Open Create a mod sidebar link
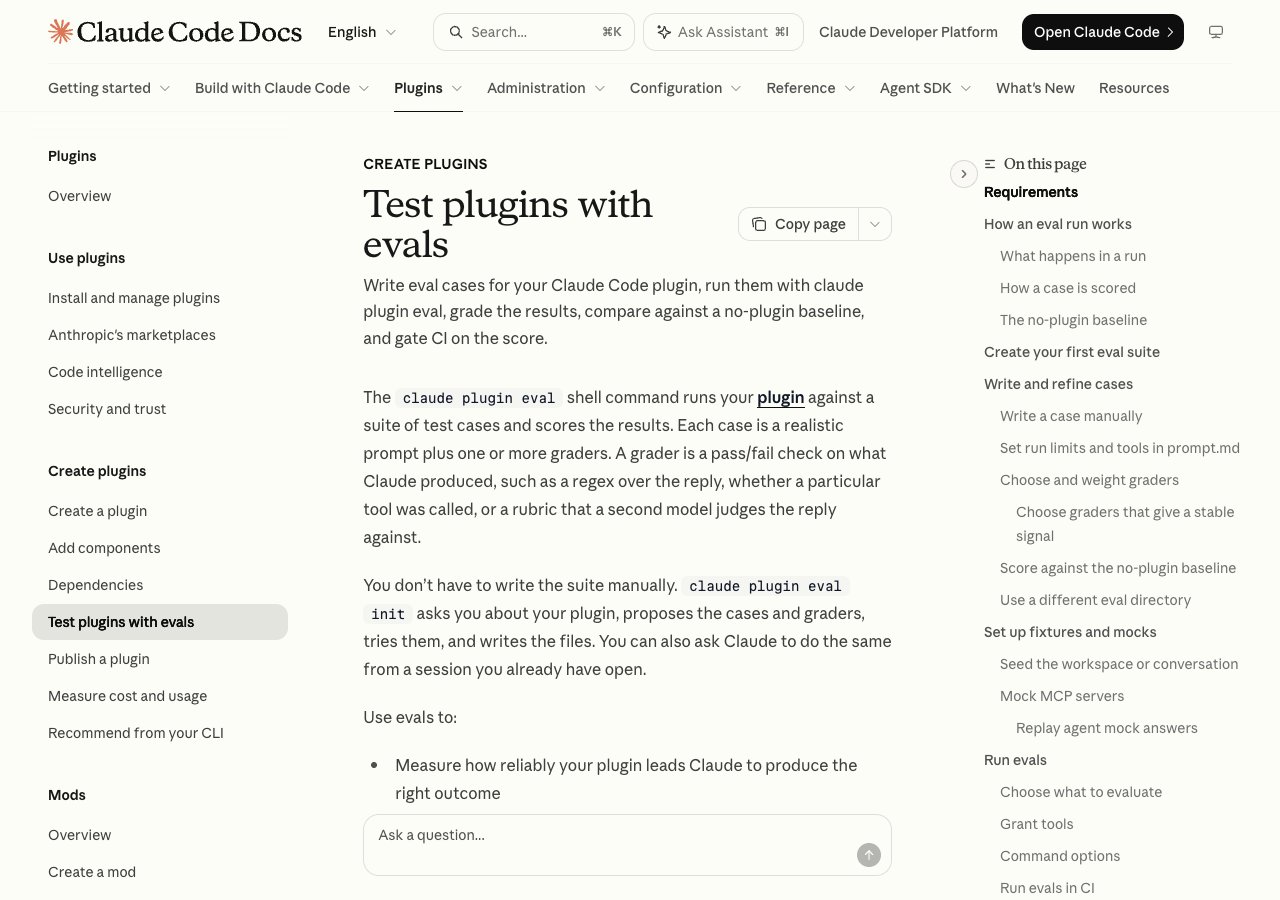 92,872
